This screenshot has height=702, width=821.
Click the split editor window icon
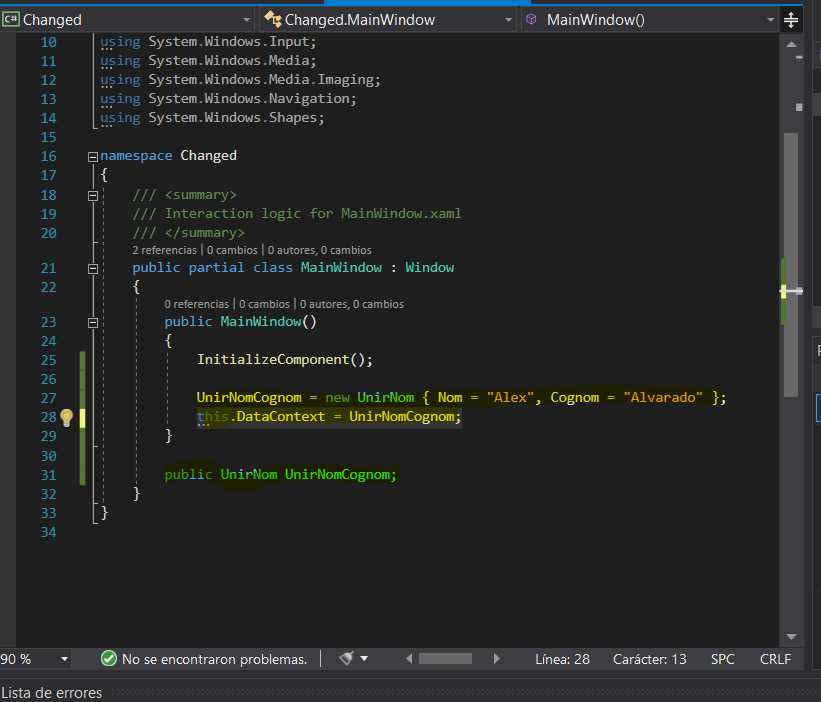[792, 20]
